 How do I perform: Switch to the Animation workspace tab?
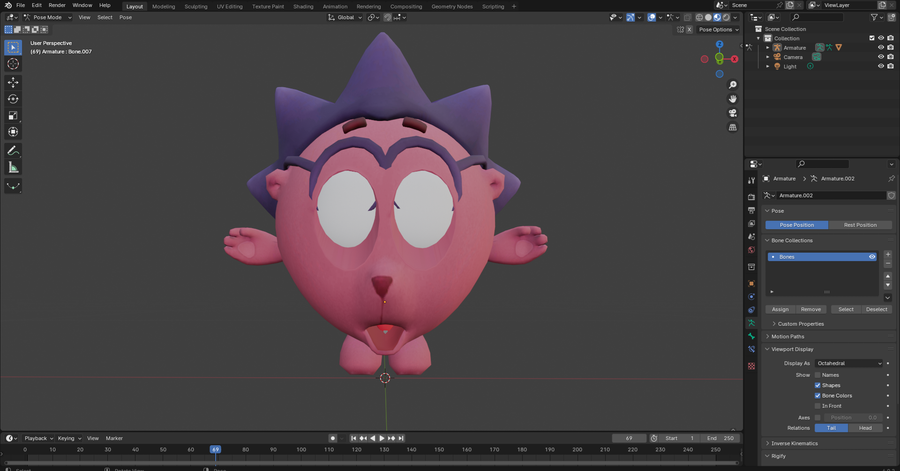click(335, 6)
